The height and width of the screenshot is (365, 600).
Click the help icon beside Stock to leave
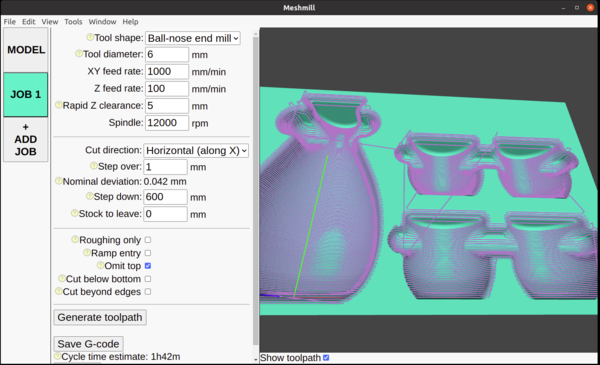click(x=75, y=213)
